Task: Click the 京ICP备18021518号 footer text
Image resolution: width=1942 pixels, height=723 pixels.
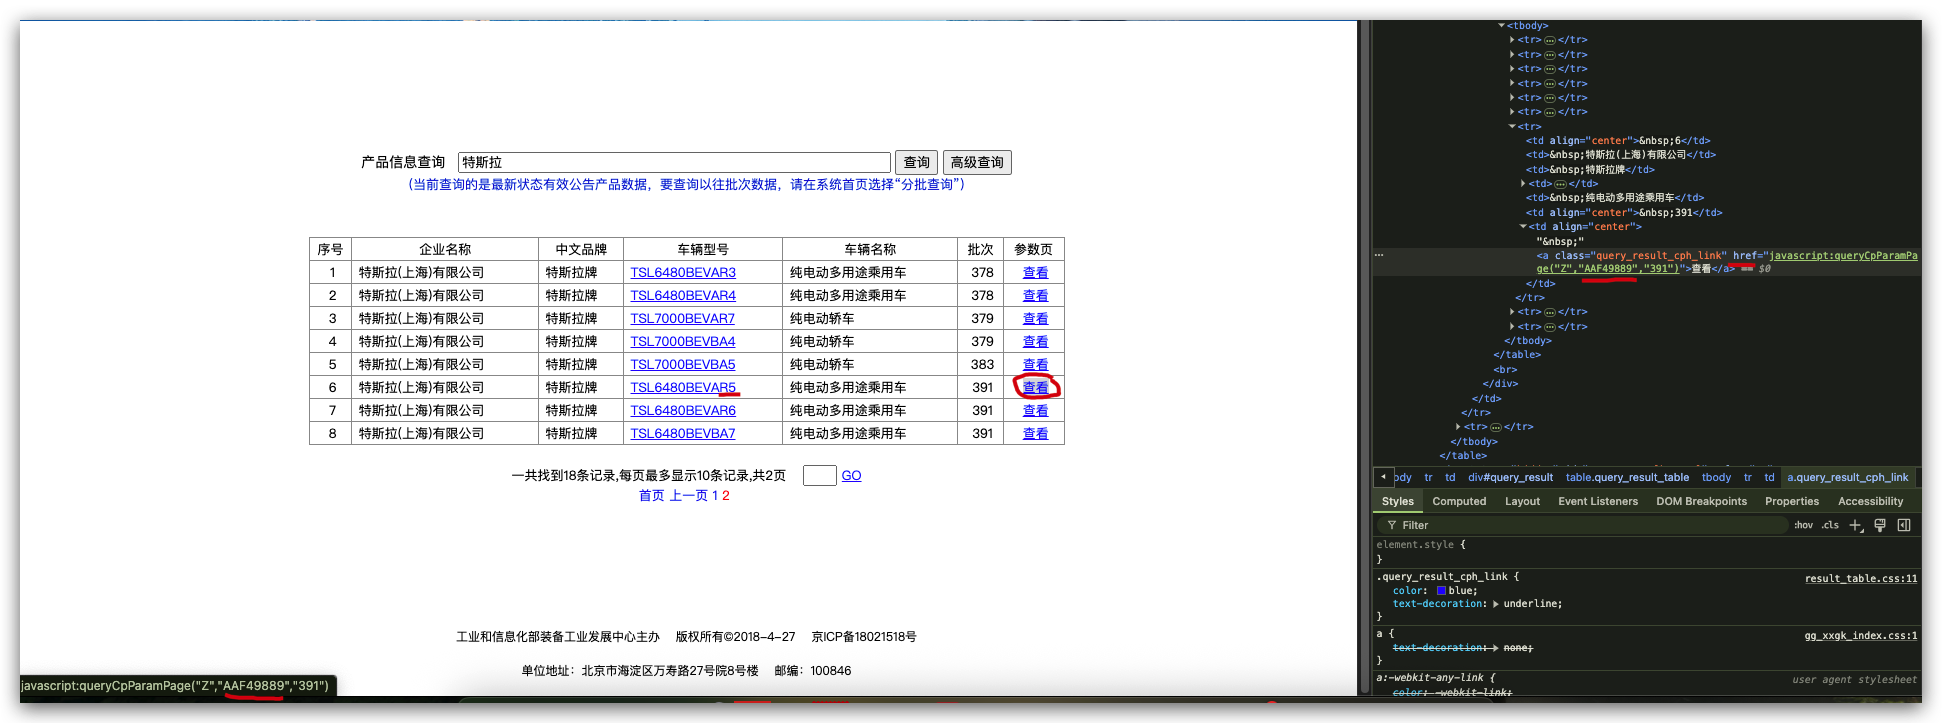Action: [x=864, y=637]
